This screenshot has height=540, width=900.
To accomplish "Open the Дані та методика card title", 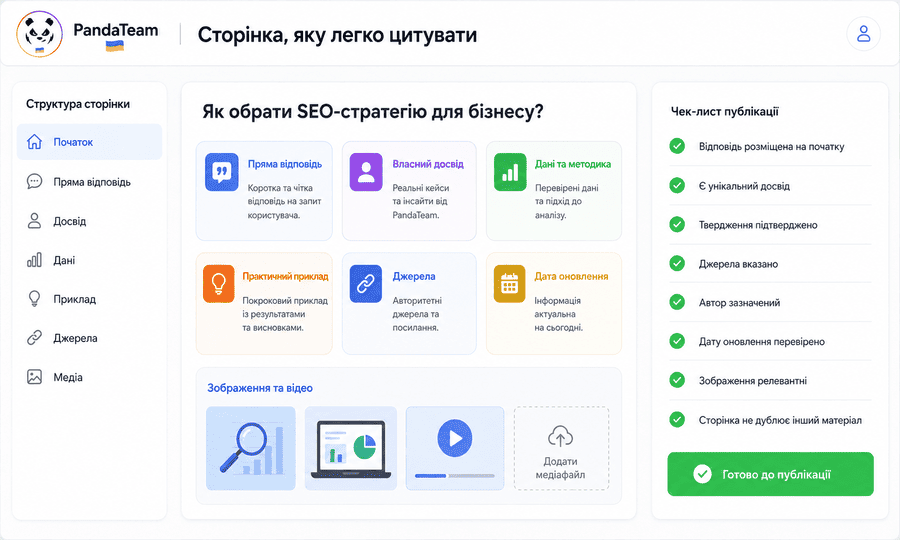I will (x=573, y=164).
